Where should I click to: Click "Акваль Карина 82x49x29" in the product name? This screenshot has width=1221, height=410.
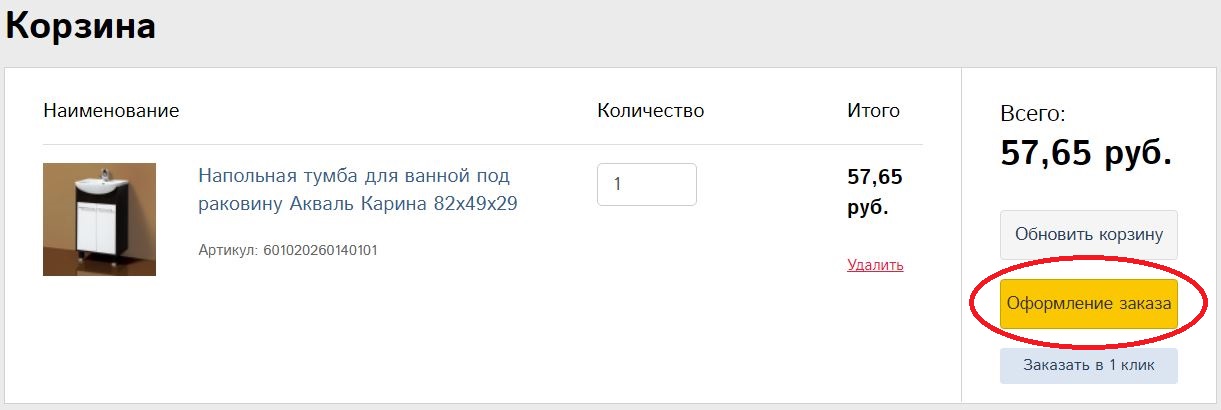(403, 204)
